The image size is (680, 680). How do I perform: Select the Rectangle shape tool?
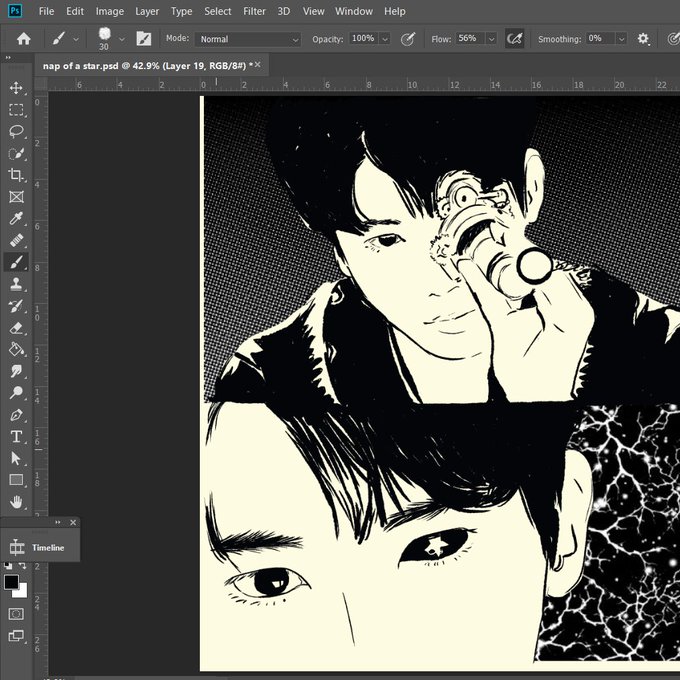(x=16, y=480)
